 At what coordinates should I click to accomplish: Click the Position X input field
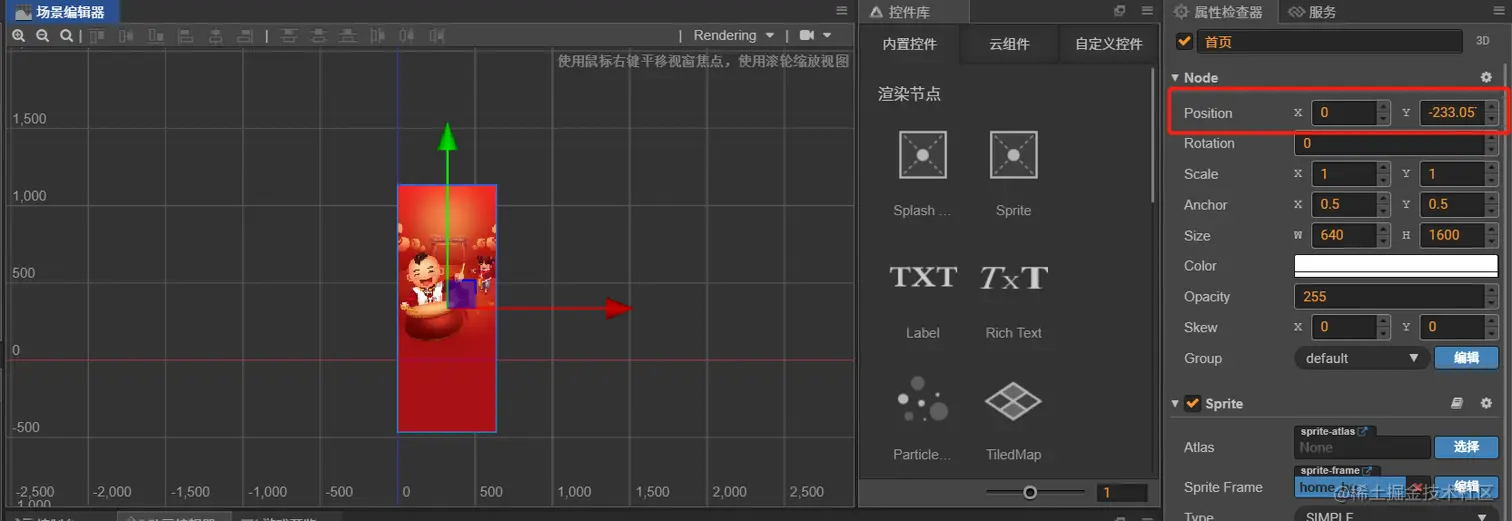coord(1351,112)
